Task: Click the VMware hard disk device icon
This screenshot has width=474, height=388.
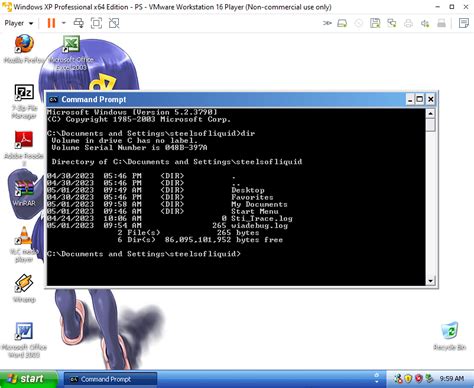Action: 342,23
